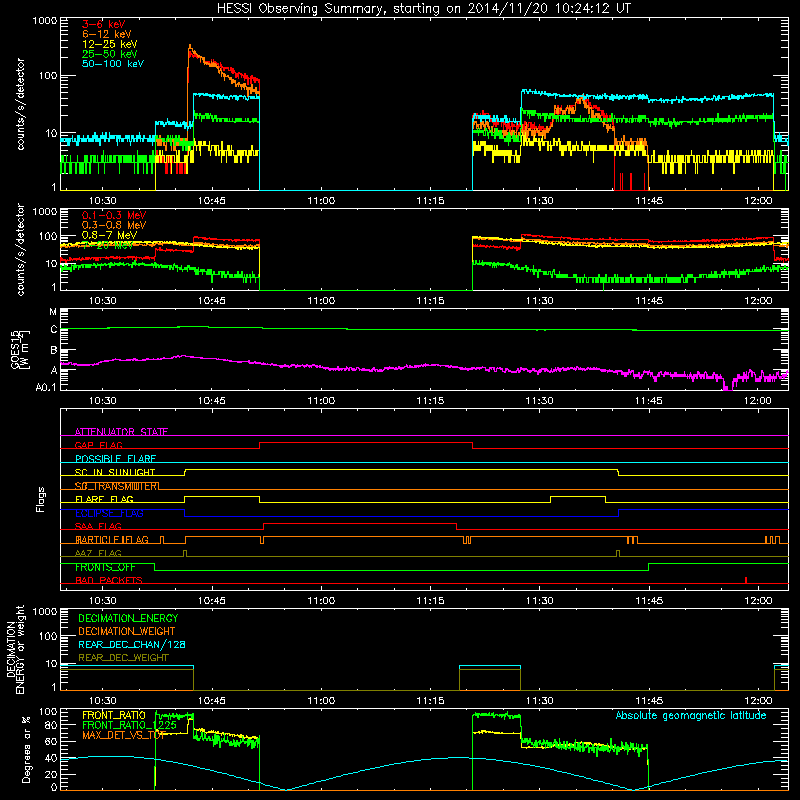800x800 pixels.
Task: Pick the 25-50 keV legend label
Action: tap(110, 54)
